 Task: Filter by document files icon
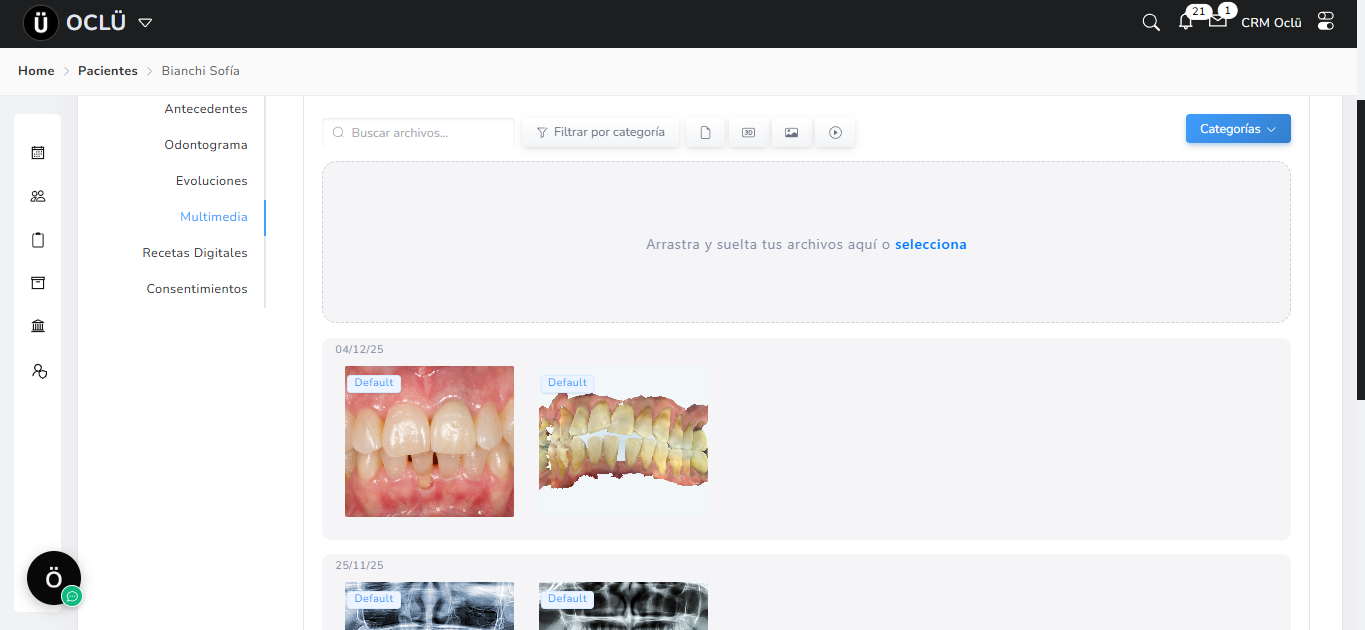pos(705,132)
